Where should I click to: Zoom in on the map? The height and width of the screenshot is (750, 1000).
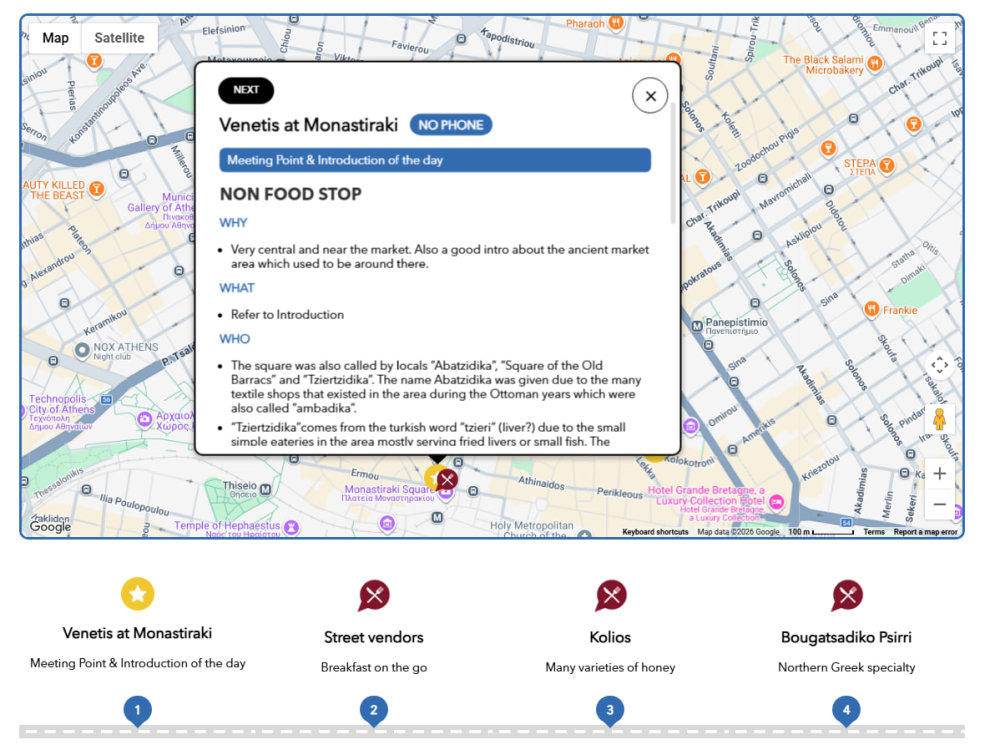pyautogui.click(x=939, y=474)
